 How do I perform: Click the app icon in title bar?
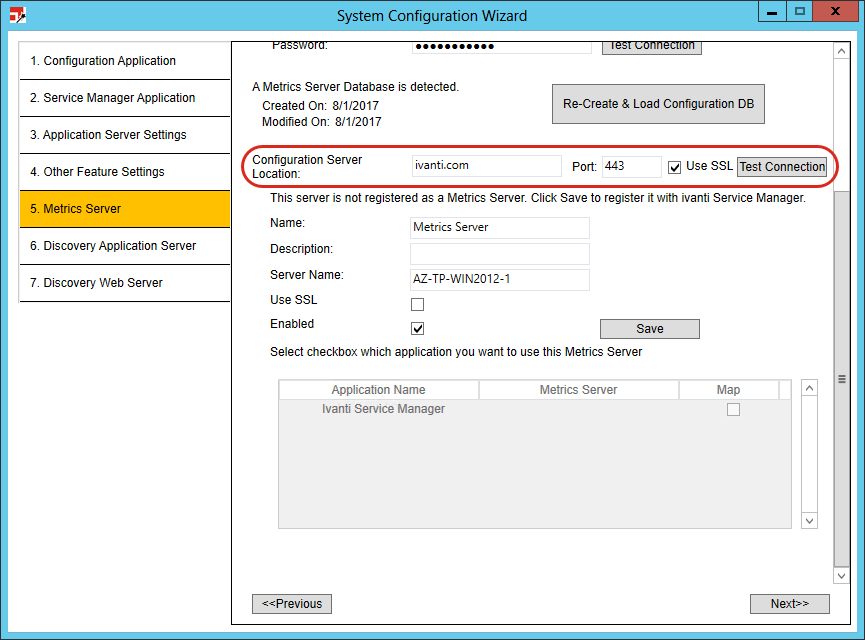pyautogui.click(x=16, y=15)
